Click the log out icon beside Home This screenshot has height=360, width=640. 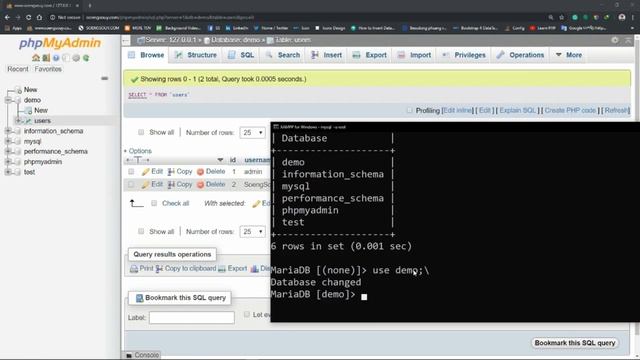(46, 58)
